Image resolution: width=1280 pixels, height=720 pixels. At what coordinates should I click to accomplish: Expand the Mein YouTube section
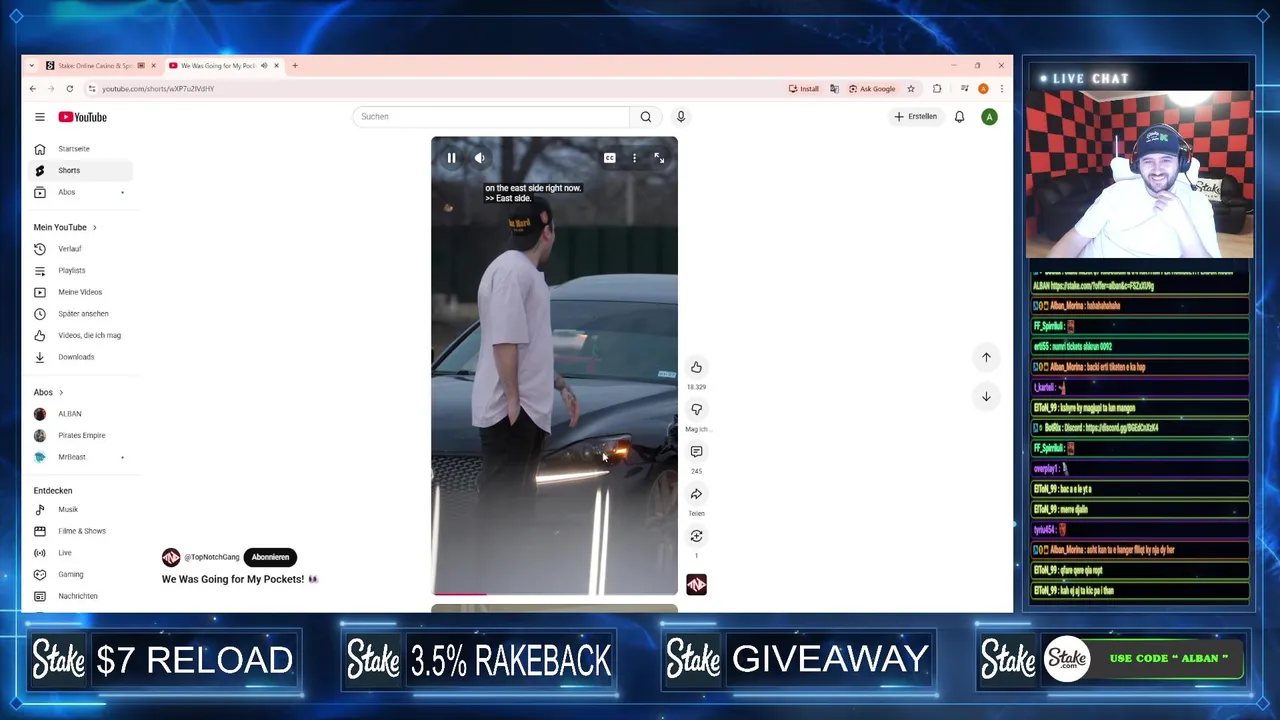65,227
